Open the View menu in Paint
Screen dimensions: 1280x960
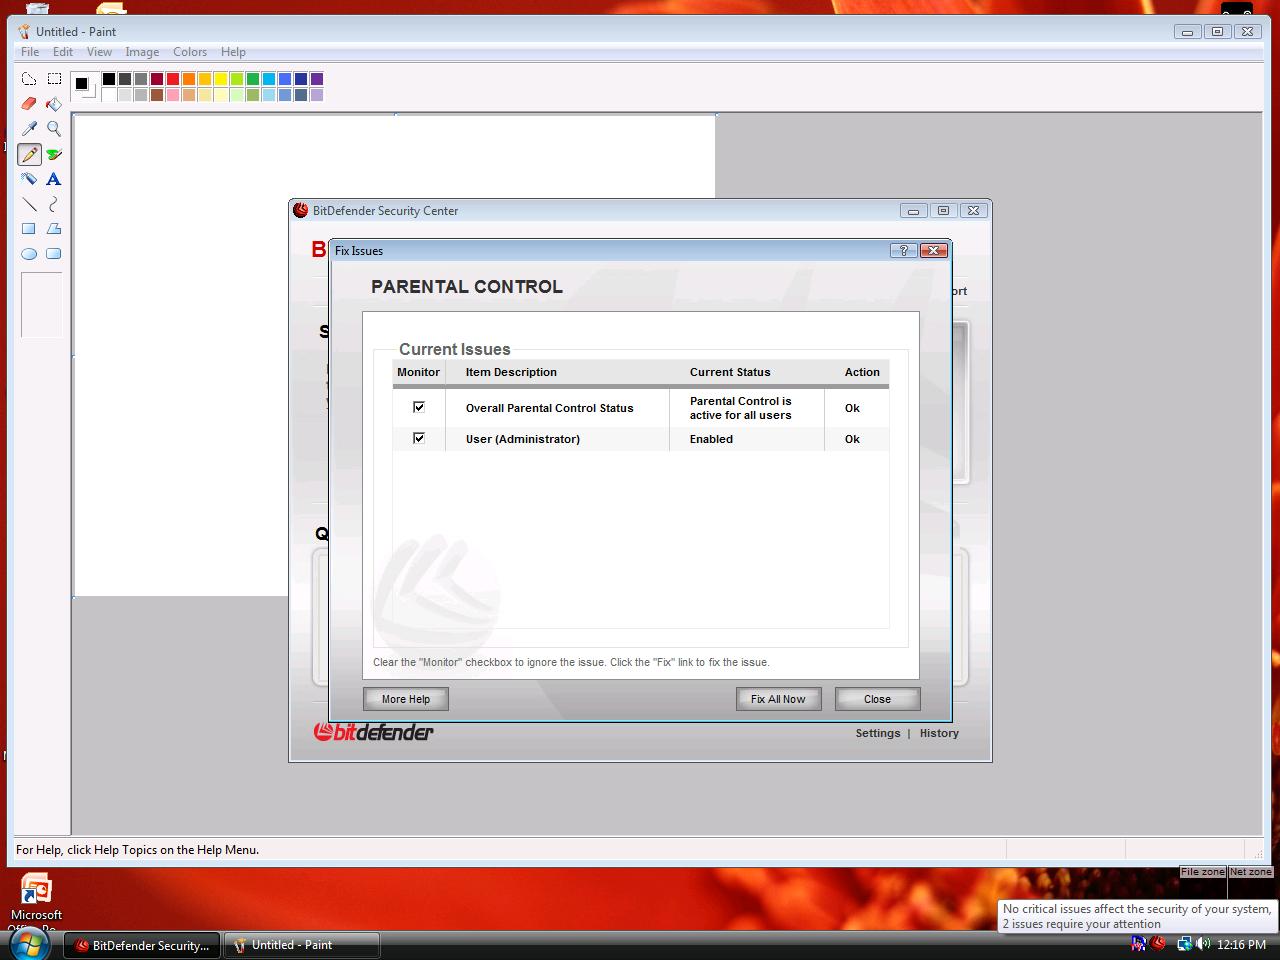pos(99,52)
